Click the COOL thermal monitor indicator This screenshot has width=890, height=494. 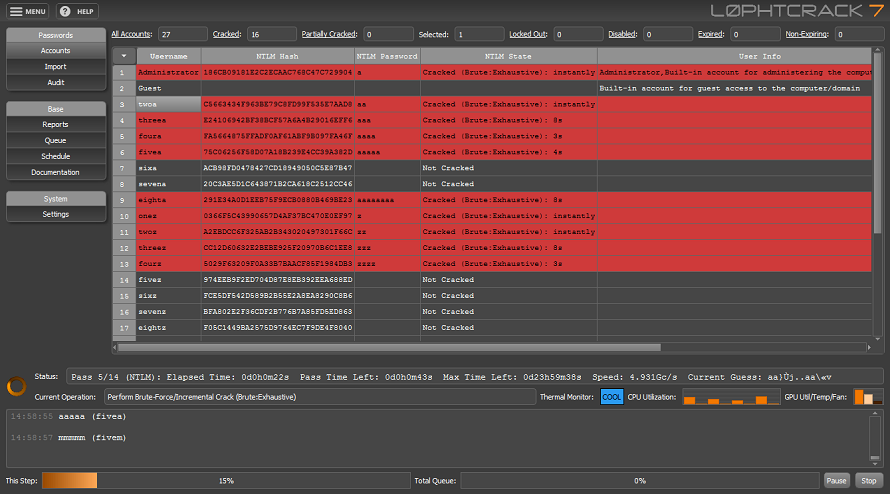tap(611, 397)
